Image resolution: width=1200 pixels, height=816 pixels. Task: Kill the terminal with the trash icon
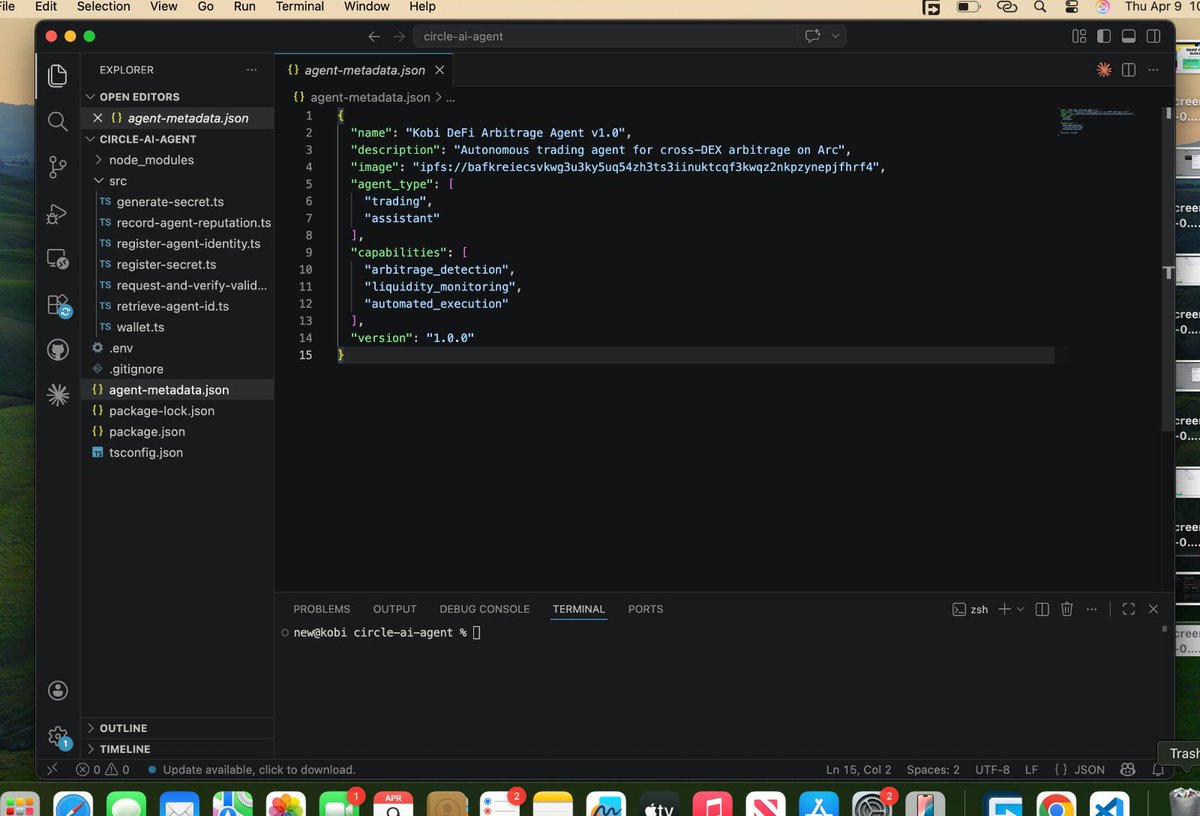click(x=1067, y=609)
